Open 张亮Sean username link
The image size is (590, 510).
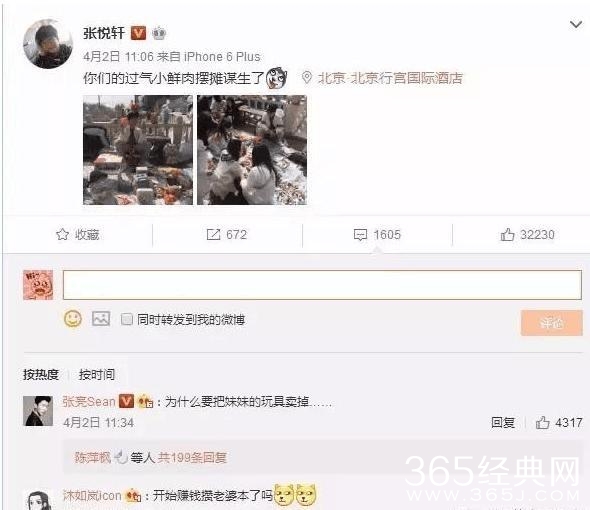(x=89, y=402)
